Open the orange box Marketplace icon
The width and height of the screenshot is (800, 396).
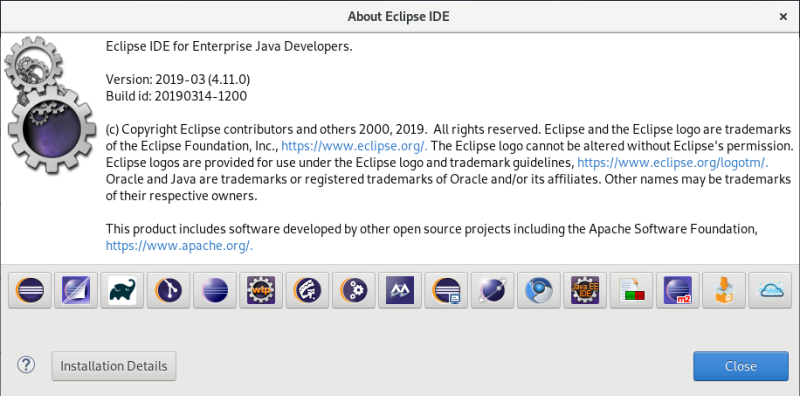[x=724, y=290]
